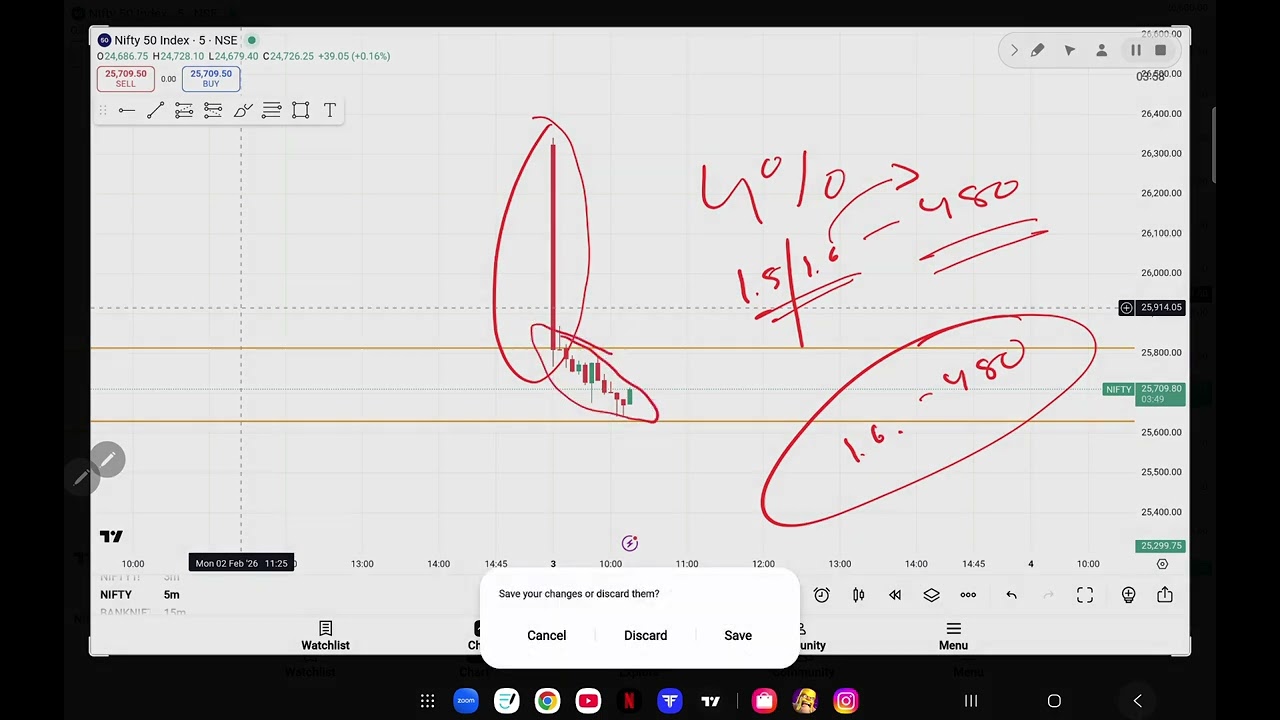Tap the Android home button
The image size is (1280, 720).
(1054, 701)
